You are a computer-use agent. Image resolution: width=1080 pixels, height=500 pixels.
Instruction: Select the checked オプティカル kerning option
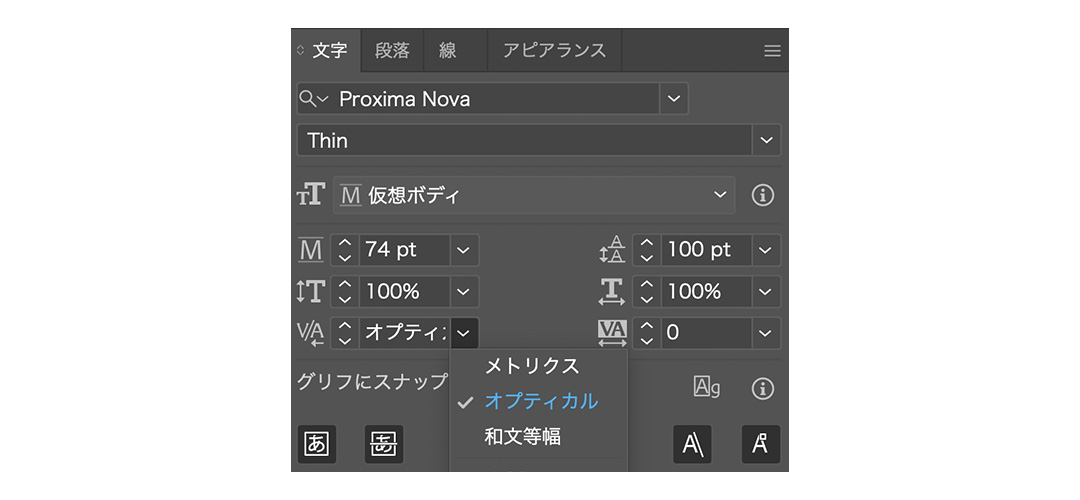click(x=540, y=402)
